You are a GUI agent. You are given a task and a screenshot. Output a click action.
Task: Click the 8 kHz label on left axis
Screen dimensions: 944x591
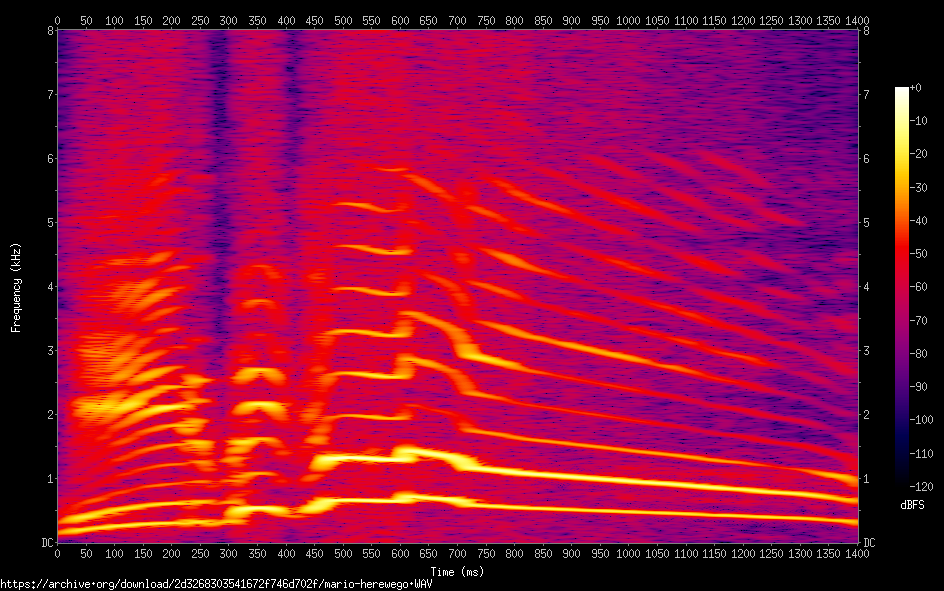(x=49, y=31)
